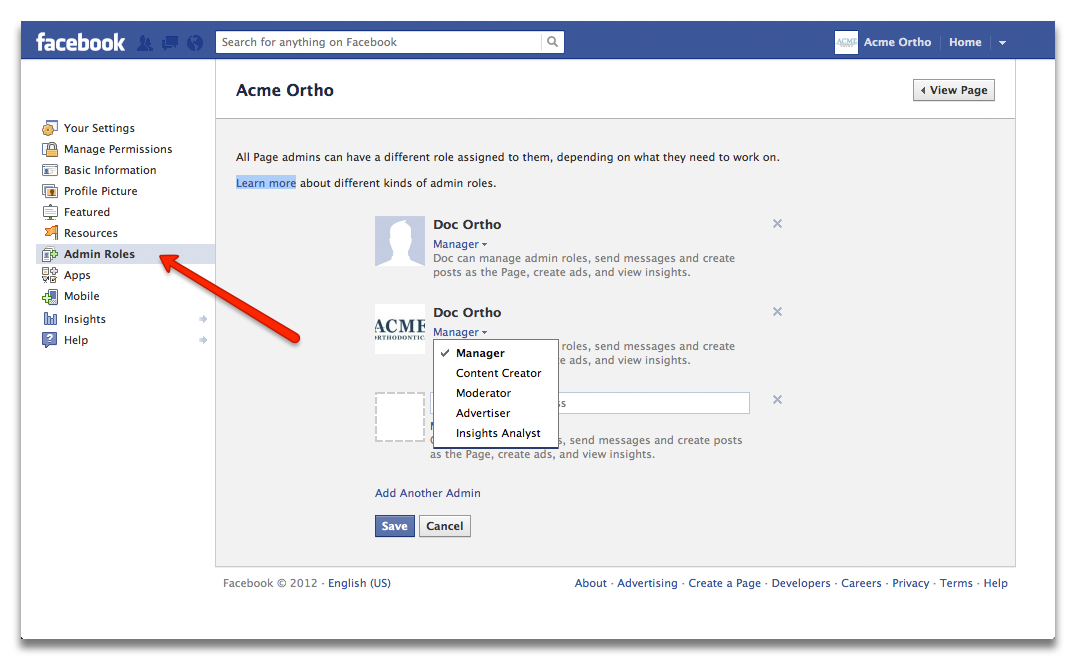Go to Manage Permissions
This screenshot has height=662, width=1075.
[118, 149]
